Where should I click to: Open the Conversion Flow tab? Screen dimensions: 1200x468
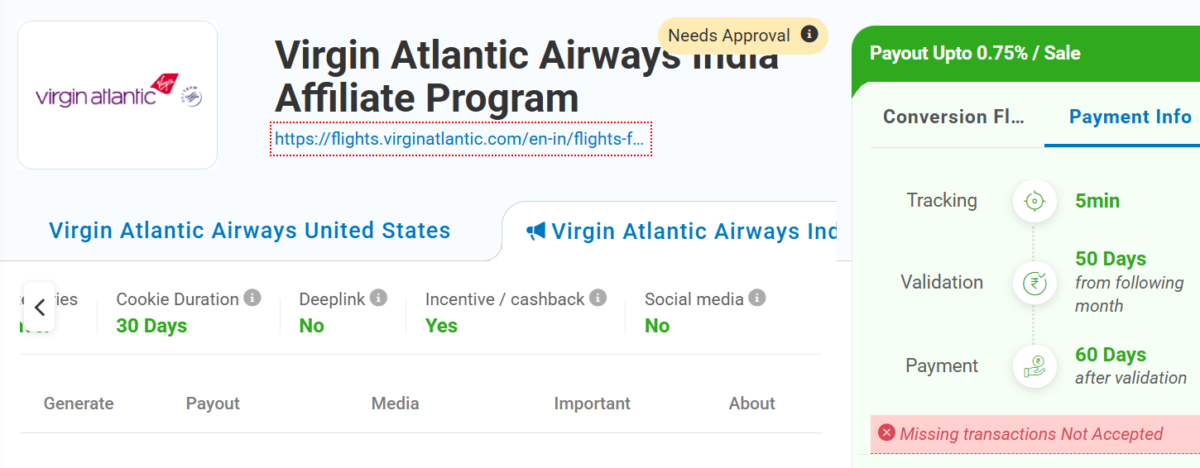[x=954, y=117]
